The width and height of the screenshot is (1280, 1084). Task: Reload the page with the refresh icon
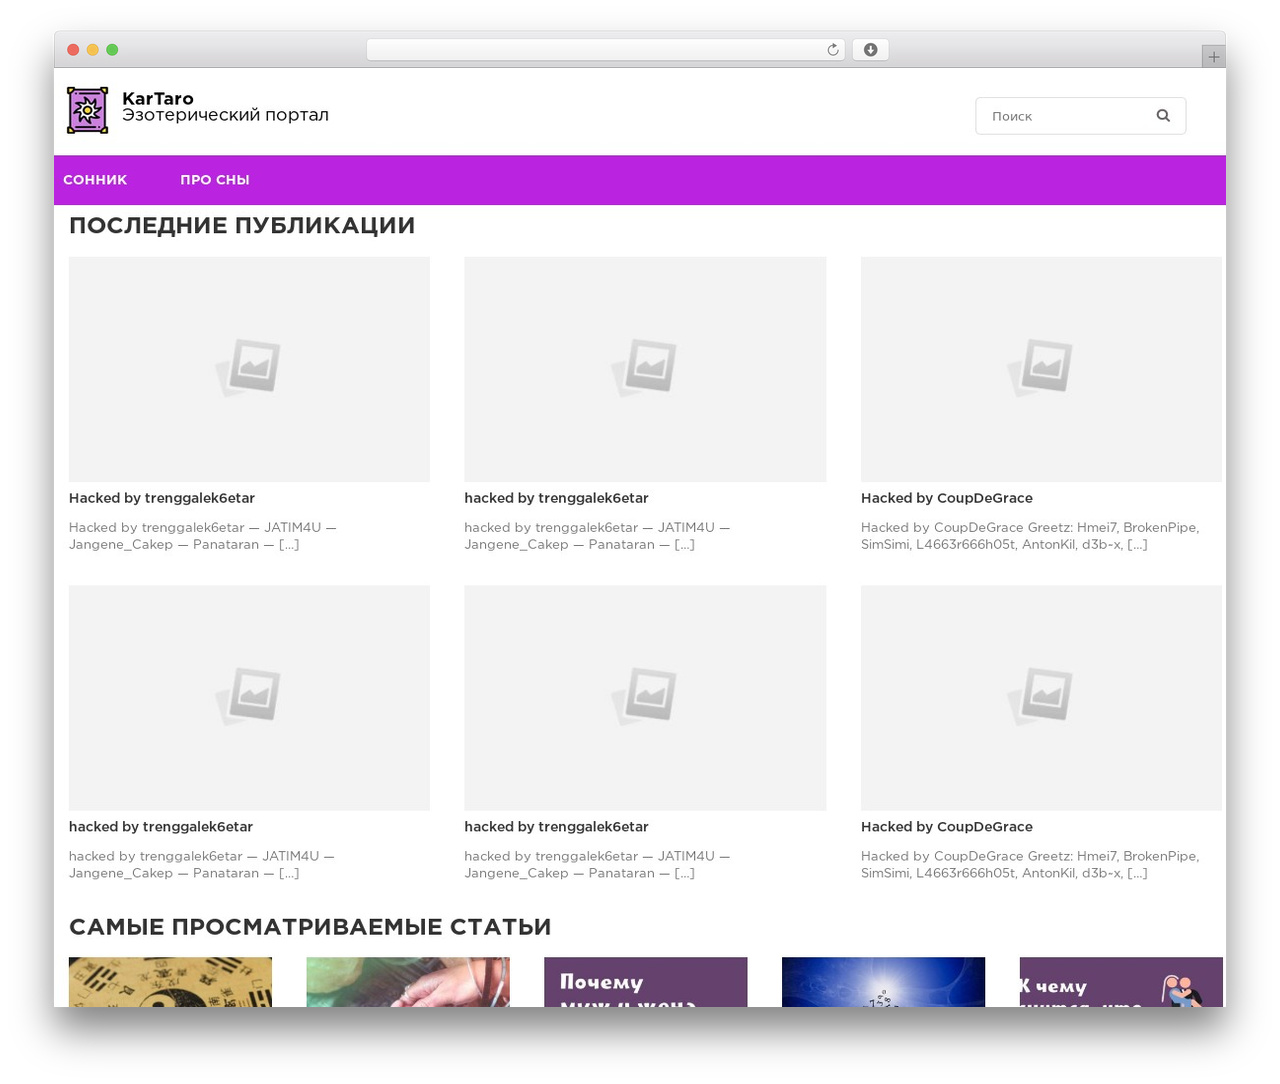click(x=833, y=50)
